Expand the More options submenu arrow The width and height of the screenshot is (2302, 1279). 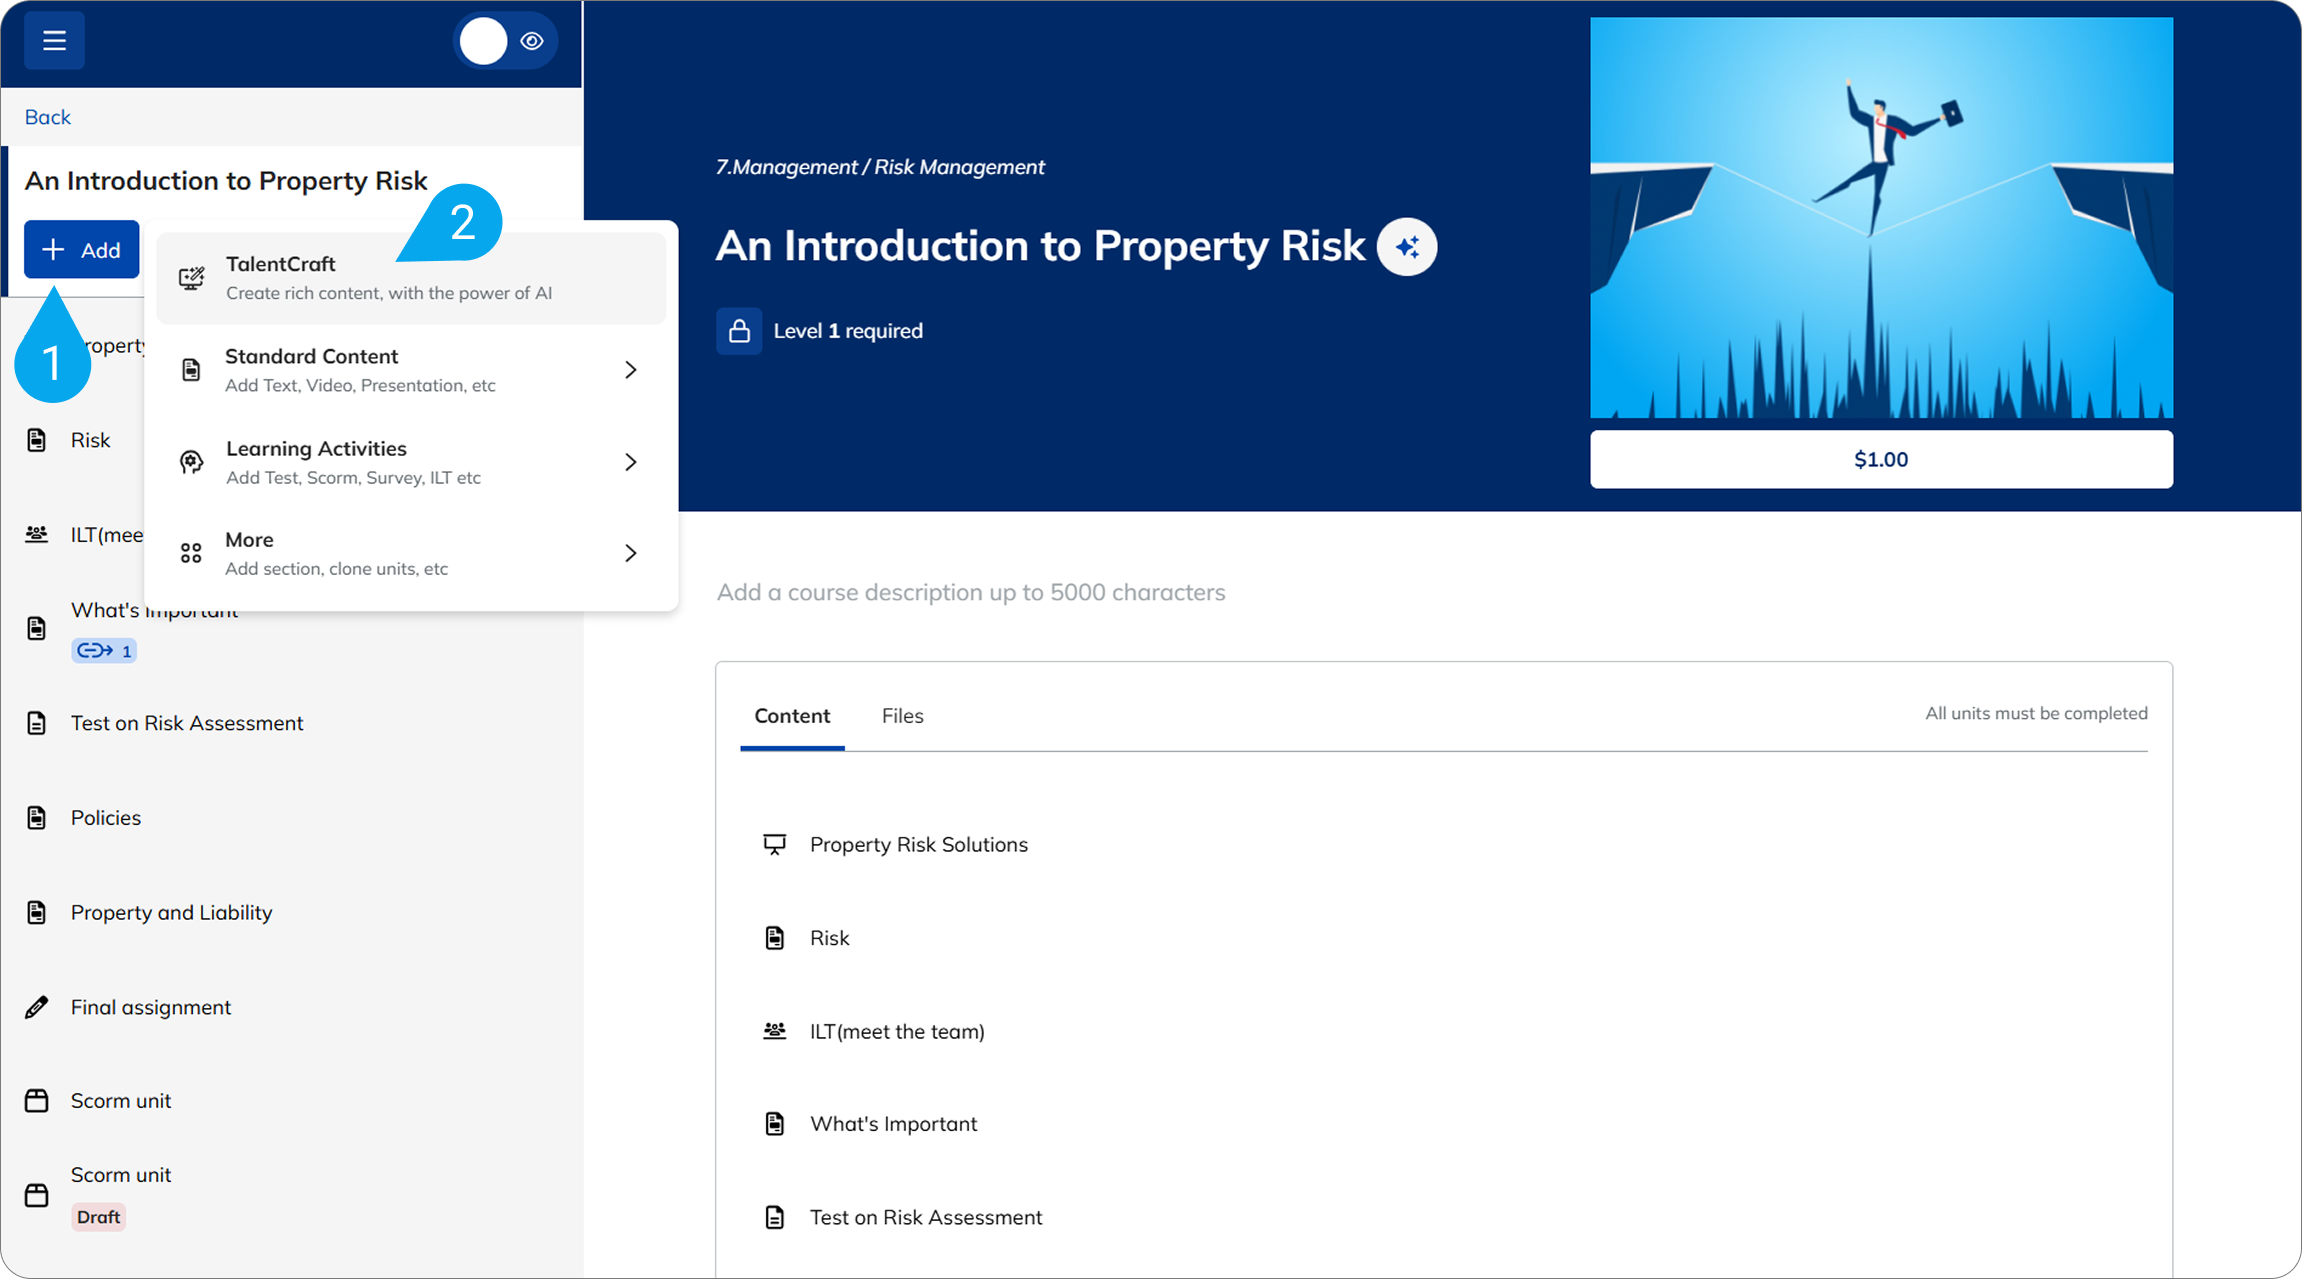(630, 553)
